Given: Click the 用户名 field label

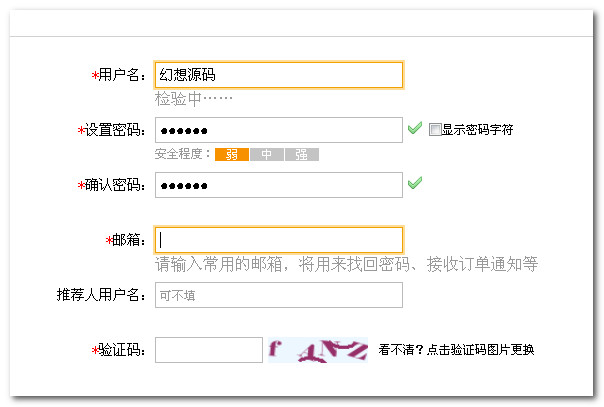Looking at the screenshot, I should (122, 75).
